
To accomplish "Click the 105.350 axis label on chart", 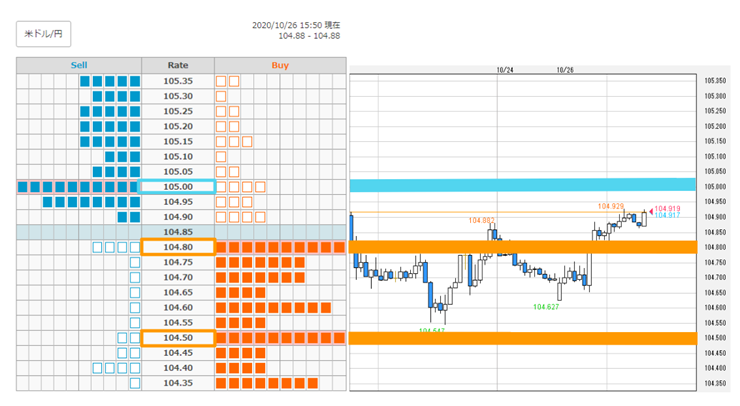I will coord(715,81).
